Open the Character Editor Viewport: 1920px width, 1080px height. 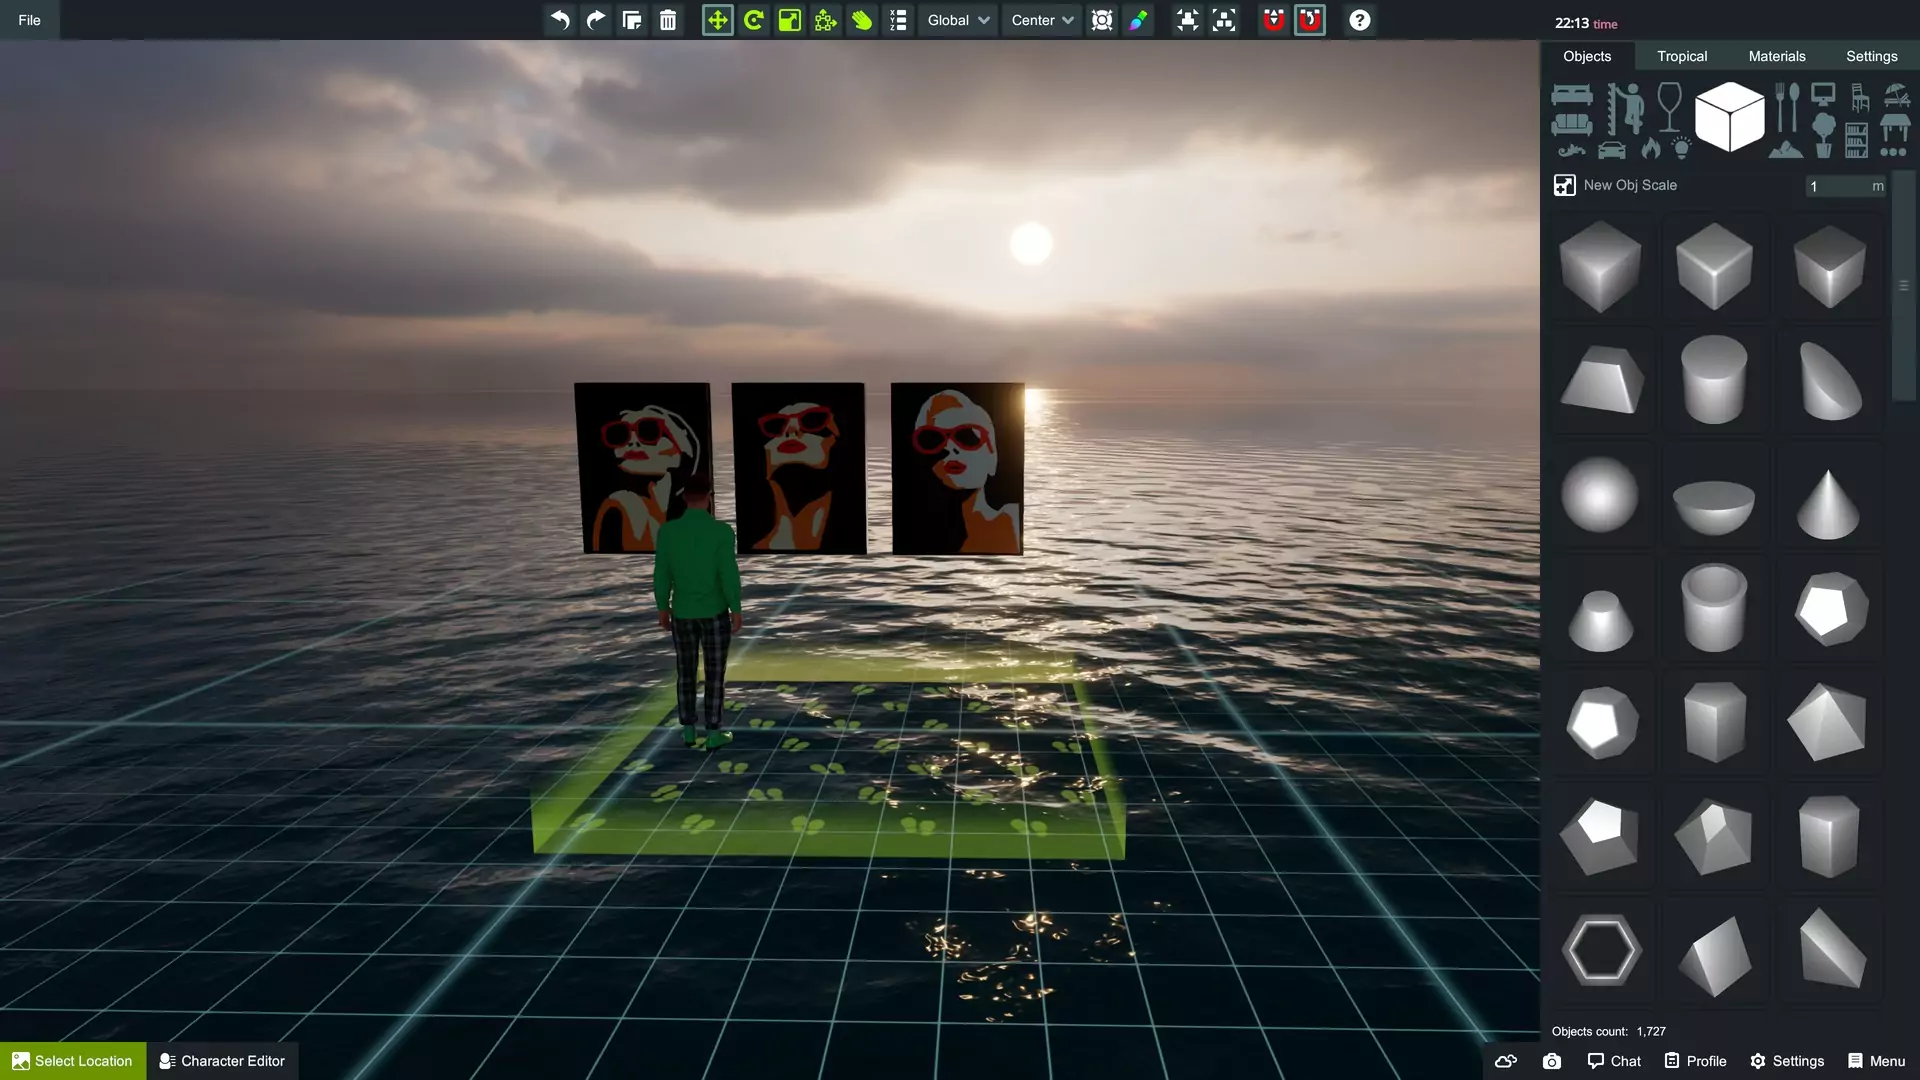pos(222,1061)
